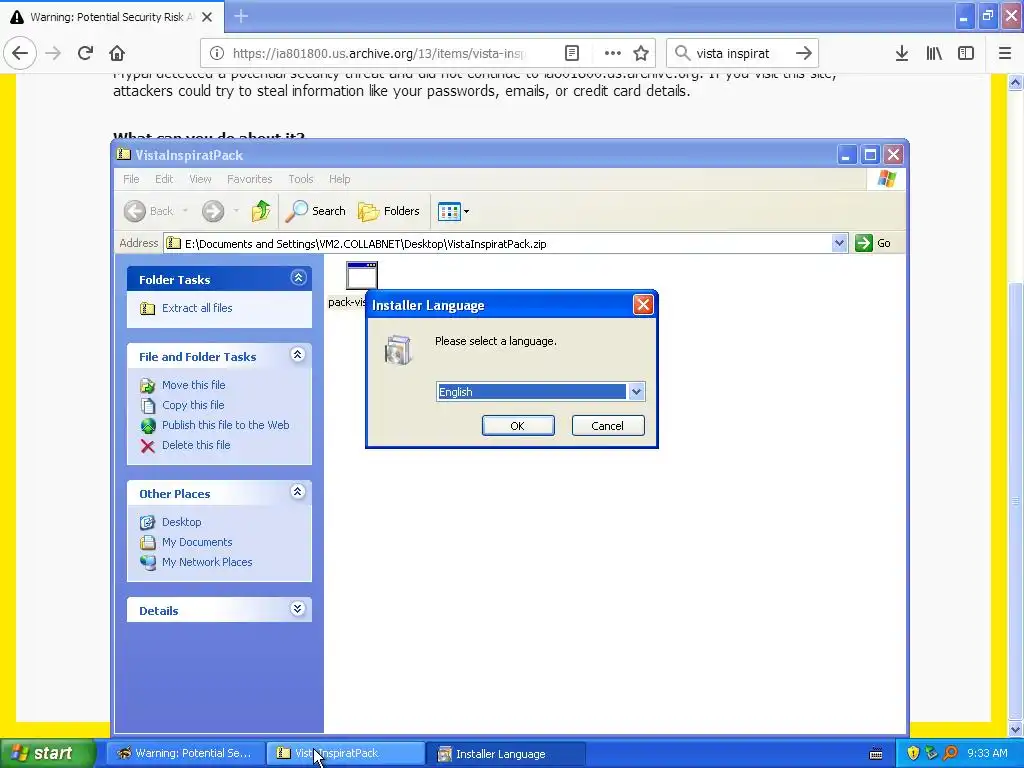Collapse Other Places panel
This screenshot has width=1024, height=768.
(298, 492)
